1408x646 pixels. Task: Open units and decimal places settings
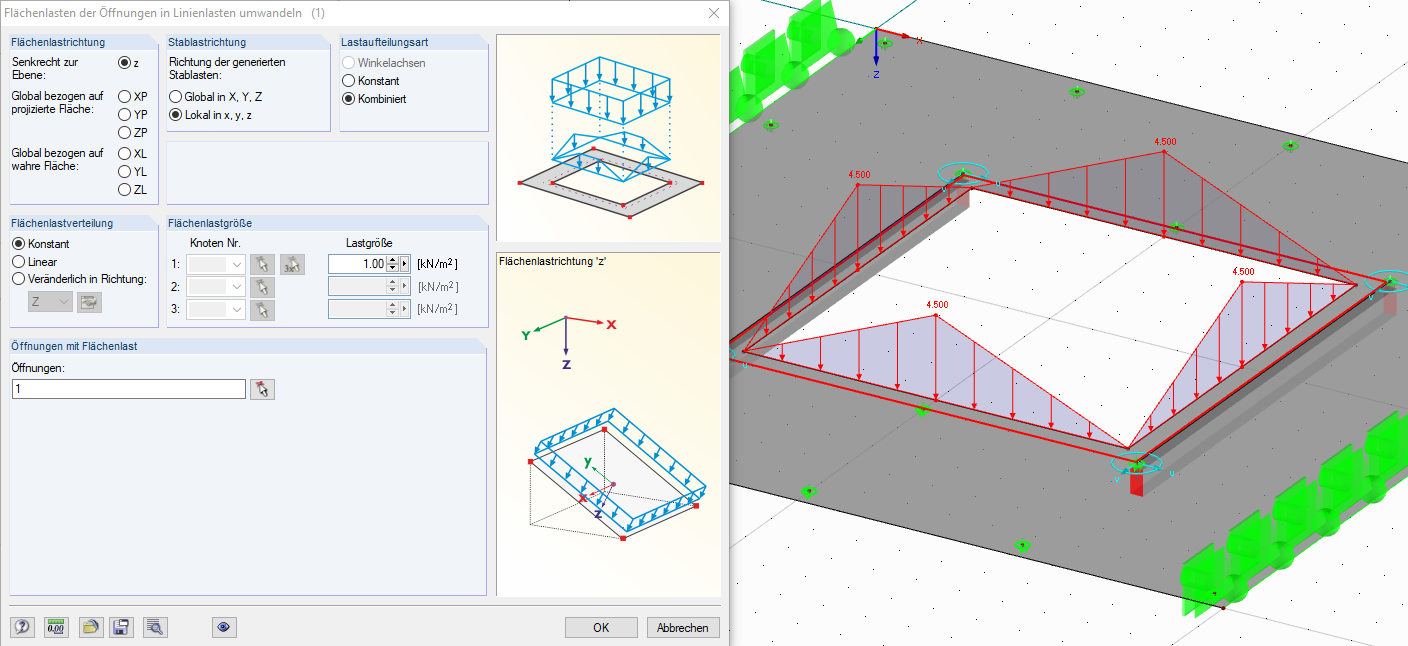(x=56, y=627)
